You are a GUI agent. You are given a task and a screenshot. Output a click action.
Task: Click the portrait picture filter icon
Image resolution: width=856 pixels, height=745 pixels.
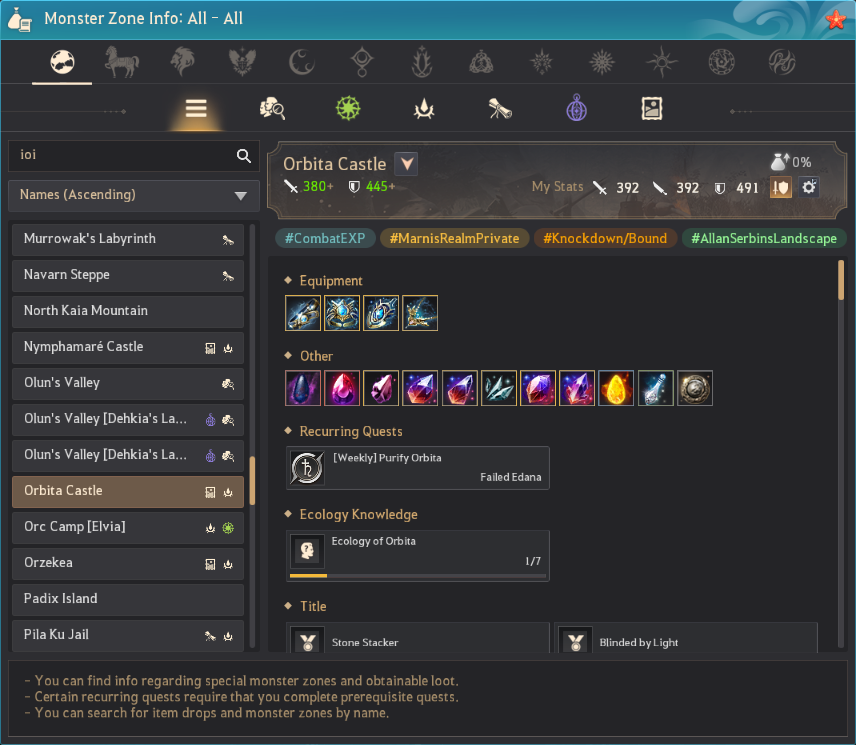pyautogui.click(x=652, y=109)
